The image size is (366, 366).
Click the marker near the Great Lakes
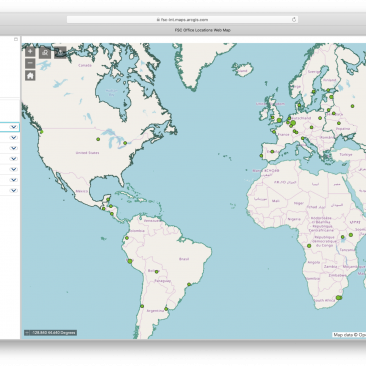(125, 143)
